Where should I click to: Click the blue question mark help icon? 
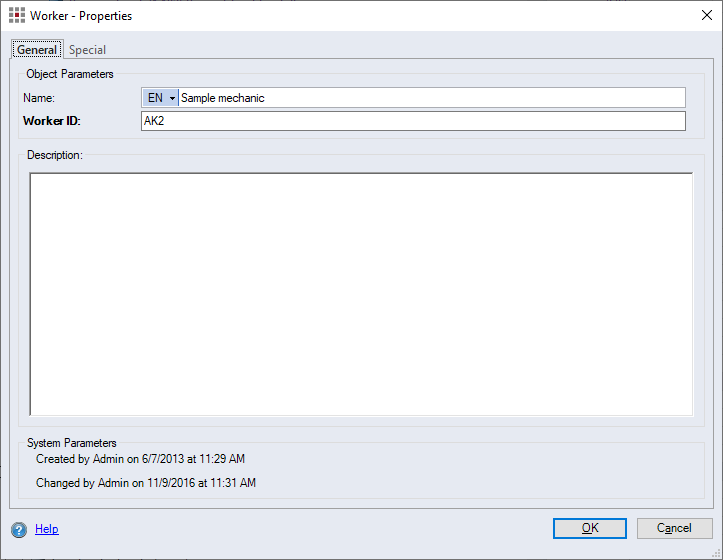tap(19, 529)
